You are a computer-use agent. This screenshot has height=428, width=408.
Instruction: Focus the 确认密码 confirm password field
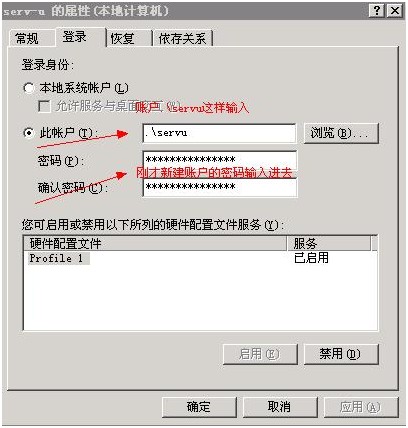tap(219, 187)
